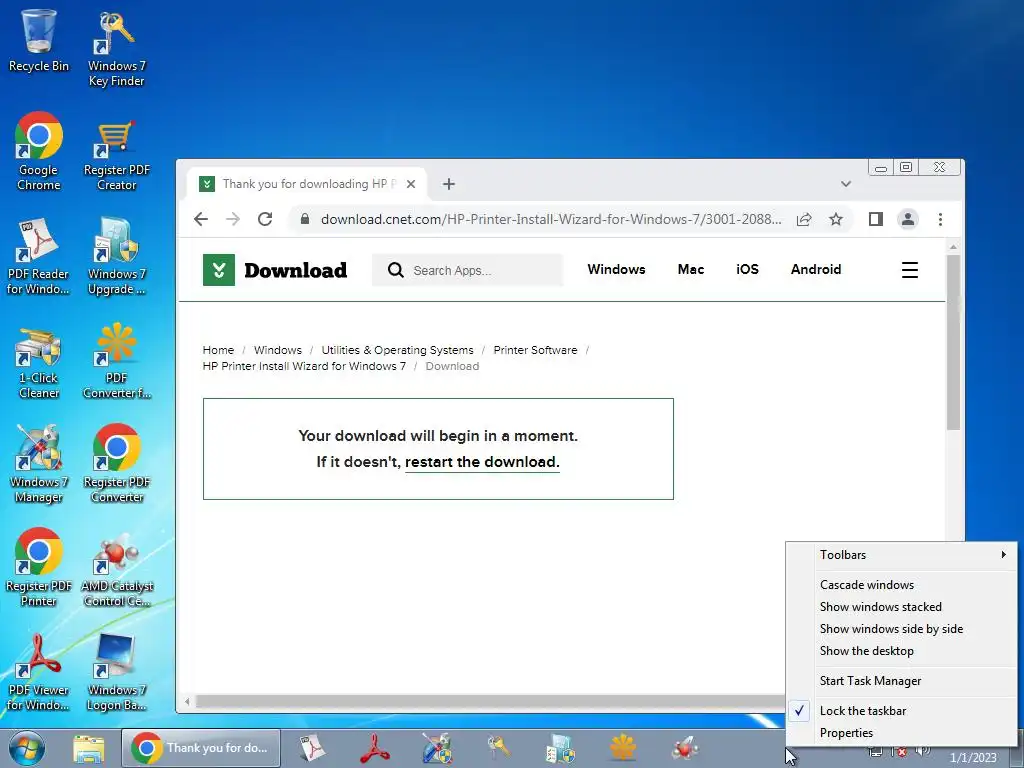
Task: Open Chrome side panel icon
Action: pyautogui.click(x=876, y=219)
